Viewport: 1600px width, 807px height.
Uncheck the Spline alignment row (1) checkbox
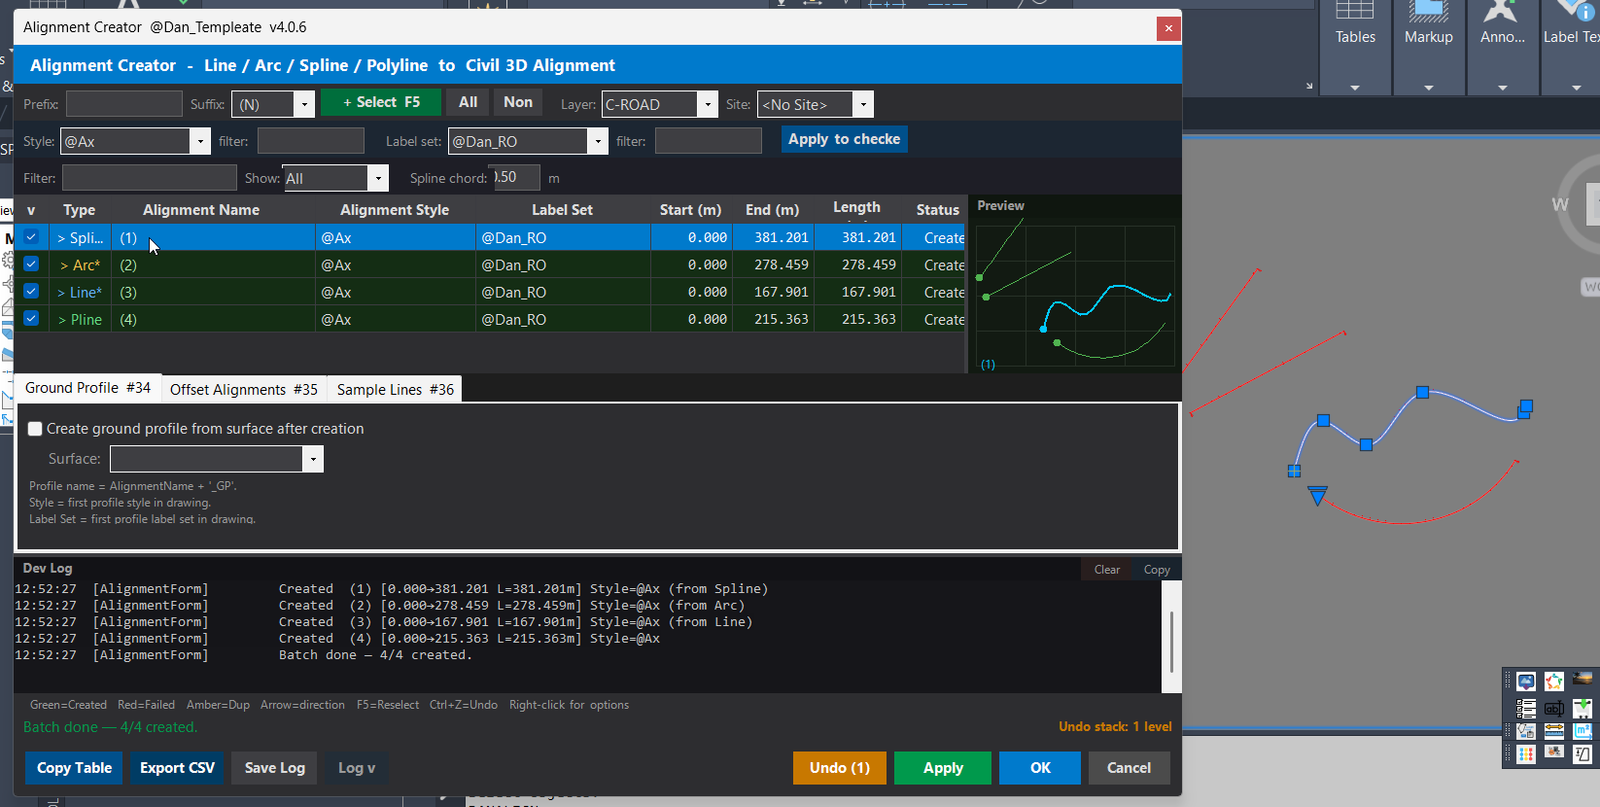(x=31, y=237)
